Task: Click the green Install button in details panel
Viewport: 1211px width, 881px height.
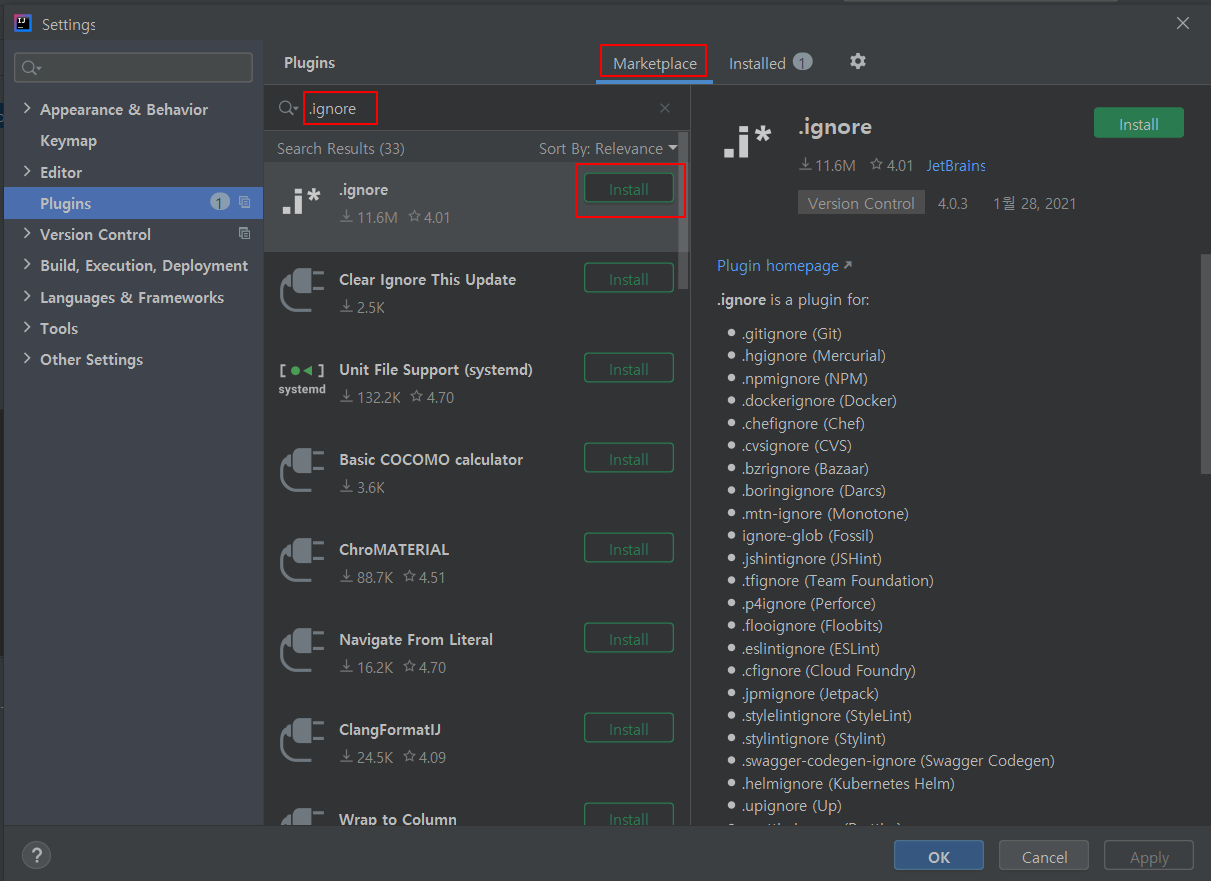Action: point(1139,124)
